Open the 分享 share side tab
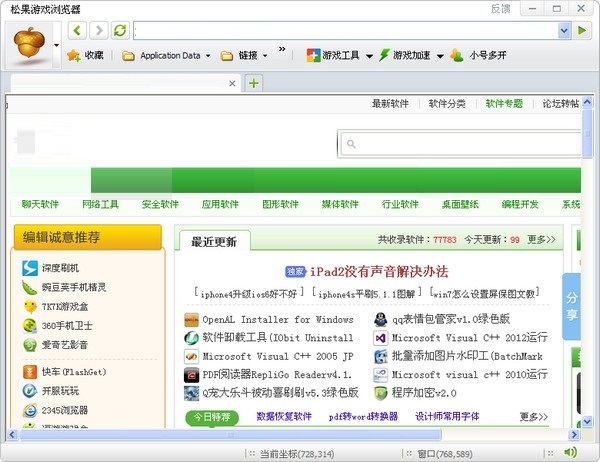The image size is (600, 462). tap(572, 306)
